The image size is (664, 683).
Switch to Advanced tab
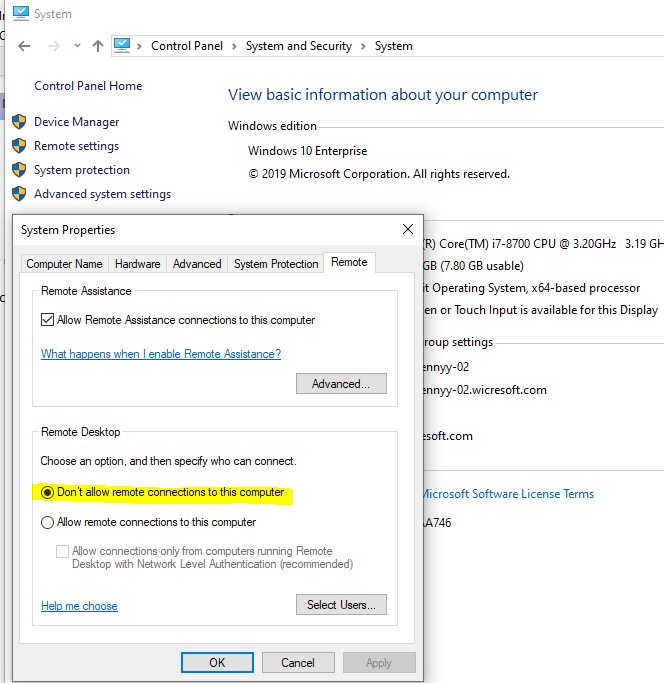click(x=197, y=264)
